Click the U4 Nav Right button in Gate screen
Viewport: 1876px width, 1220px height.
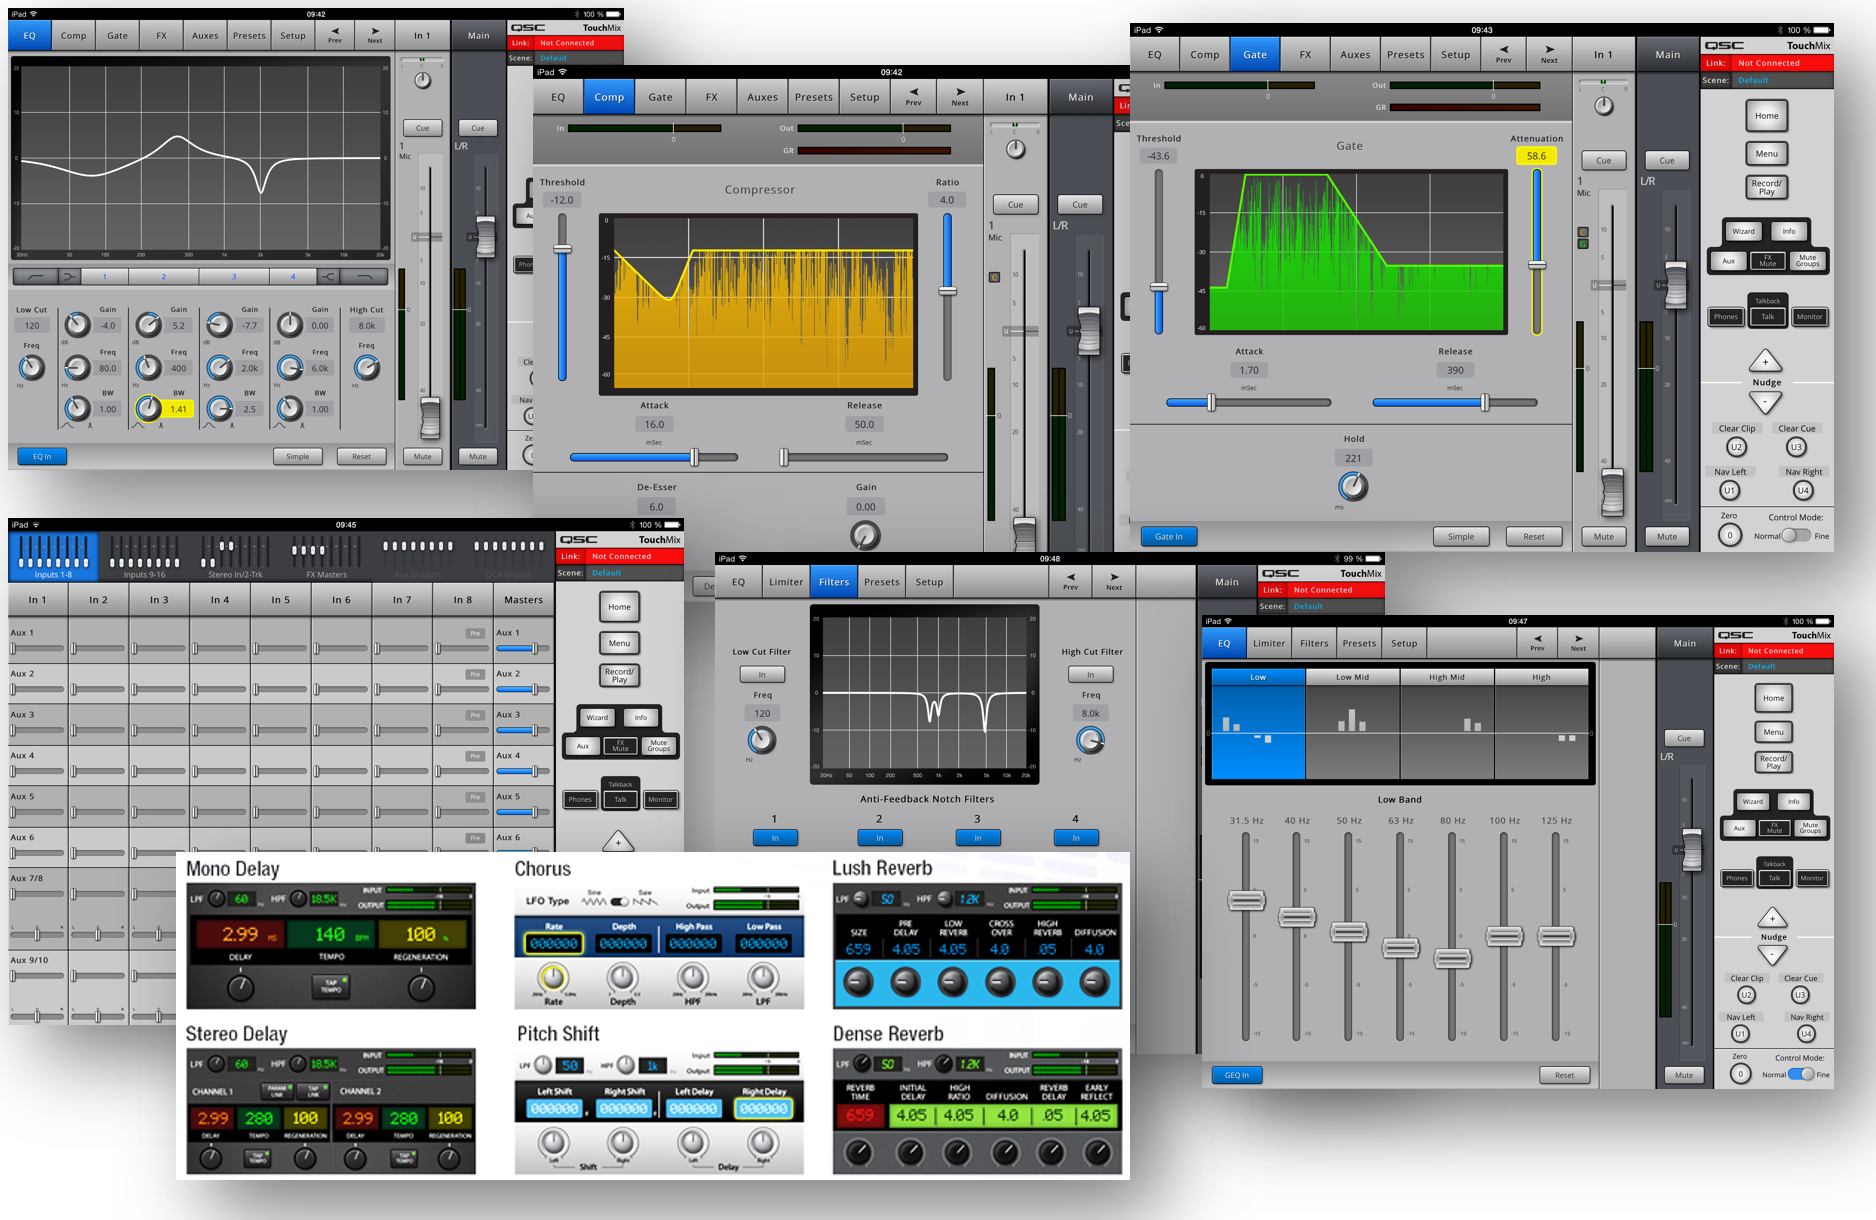[x=1803, y=490]
